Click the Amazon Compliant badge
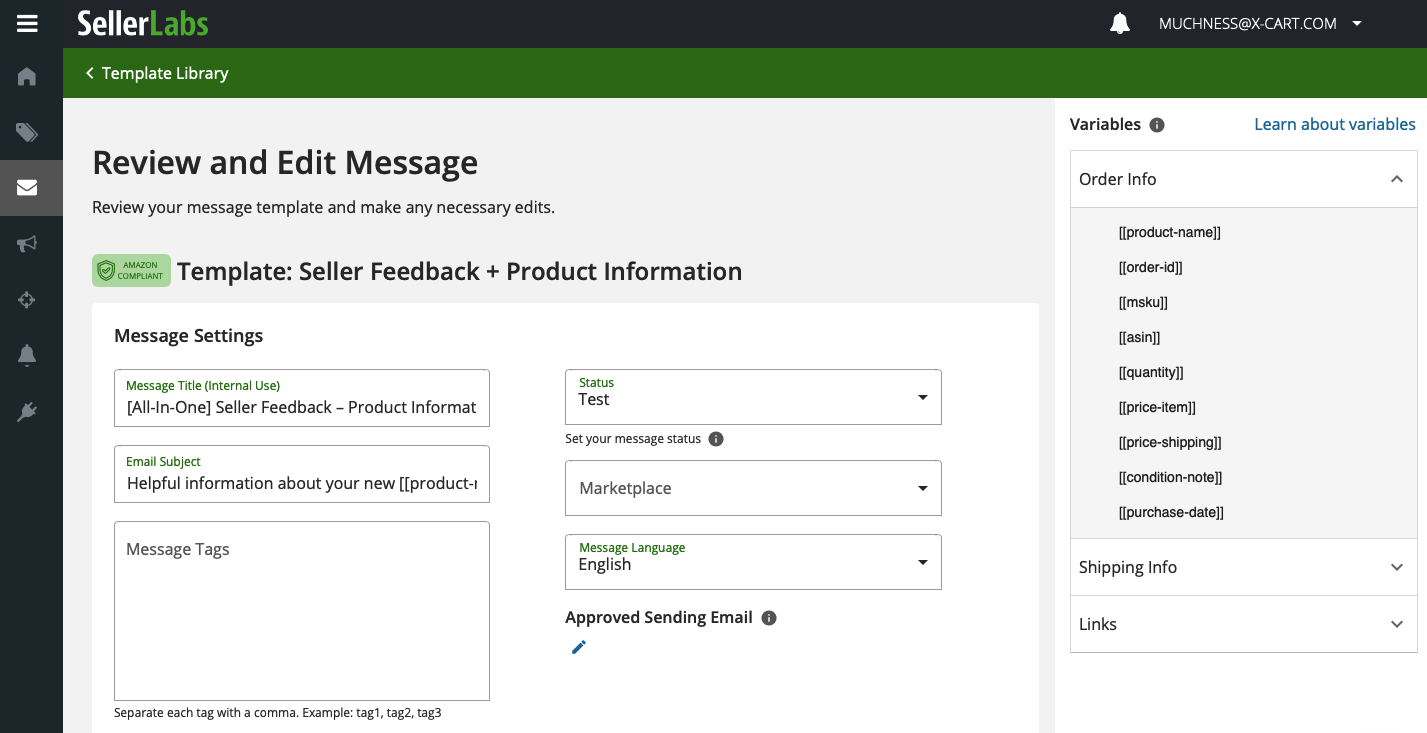Viewport: 1427px width, 733px height. coord(131,271)
